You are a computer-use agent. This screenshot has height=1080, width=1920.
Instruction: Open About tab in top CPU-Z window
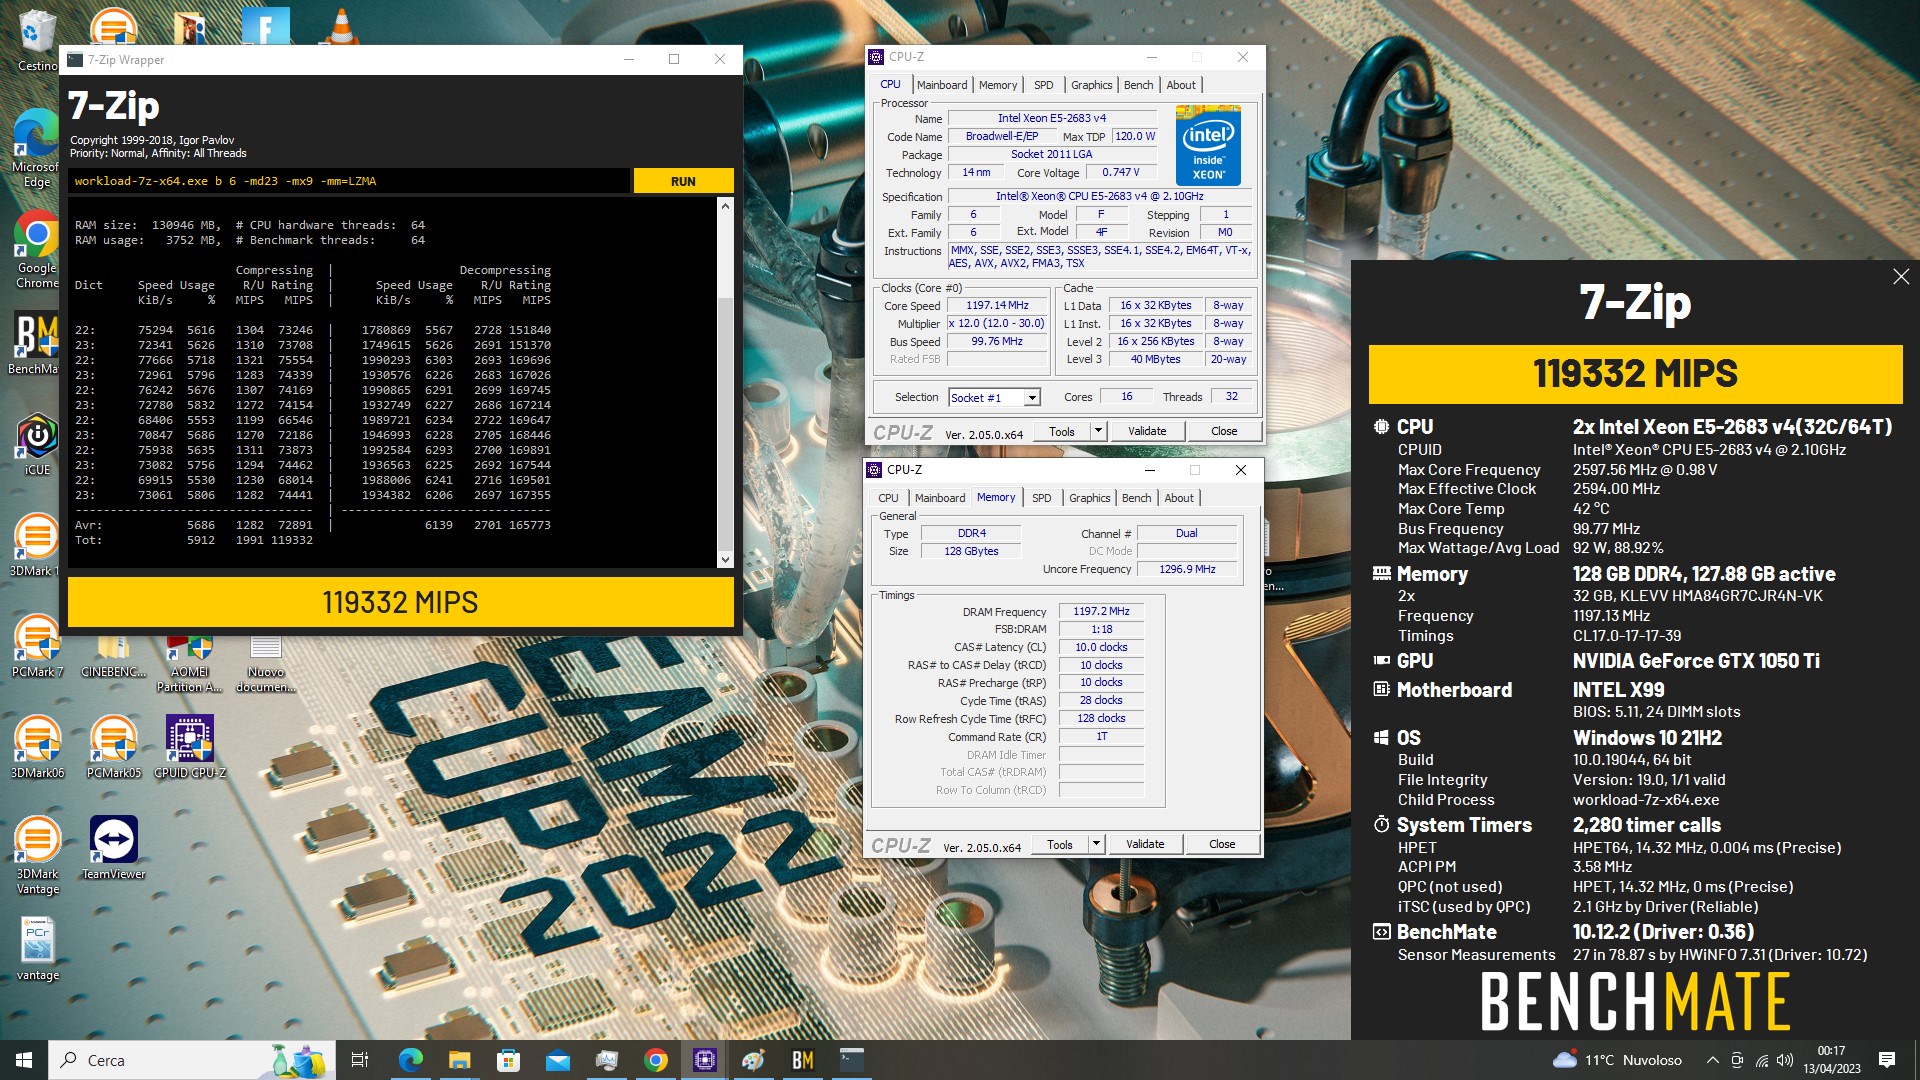(x=1181, y=85)
